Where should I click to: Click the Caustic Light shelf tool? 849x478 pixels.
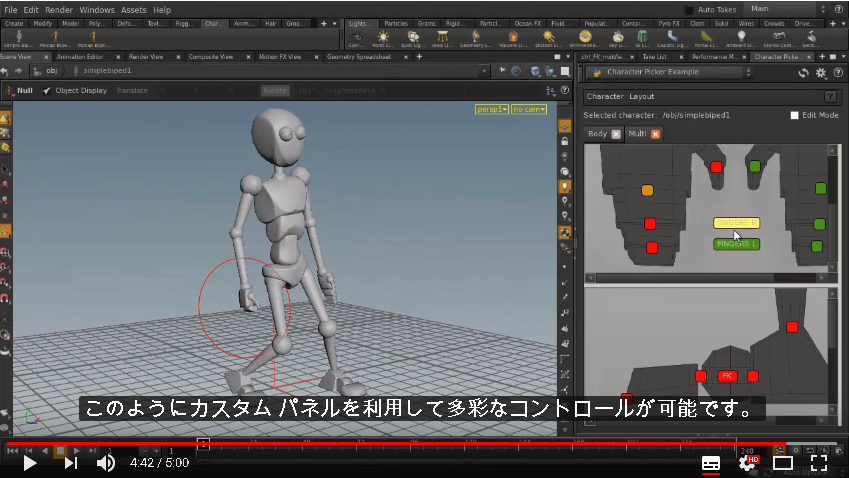coord(672,39)
